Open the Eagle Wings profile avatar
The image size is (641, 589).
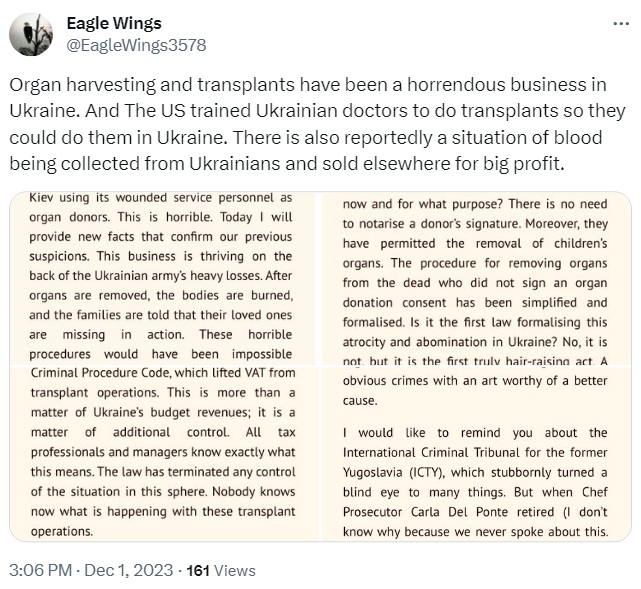pyautogui.click(x=31, y=34)
